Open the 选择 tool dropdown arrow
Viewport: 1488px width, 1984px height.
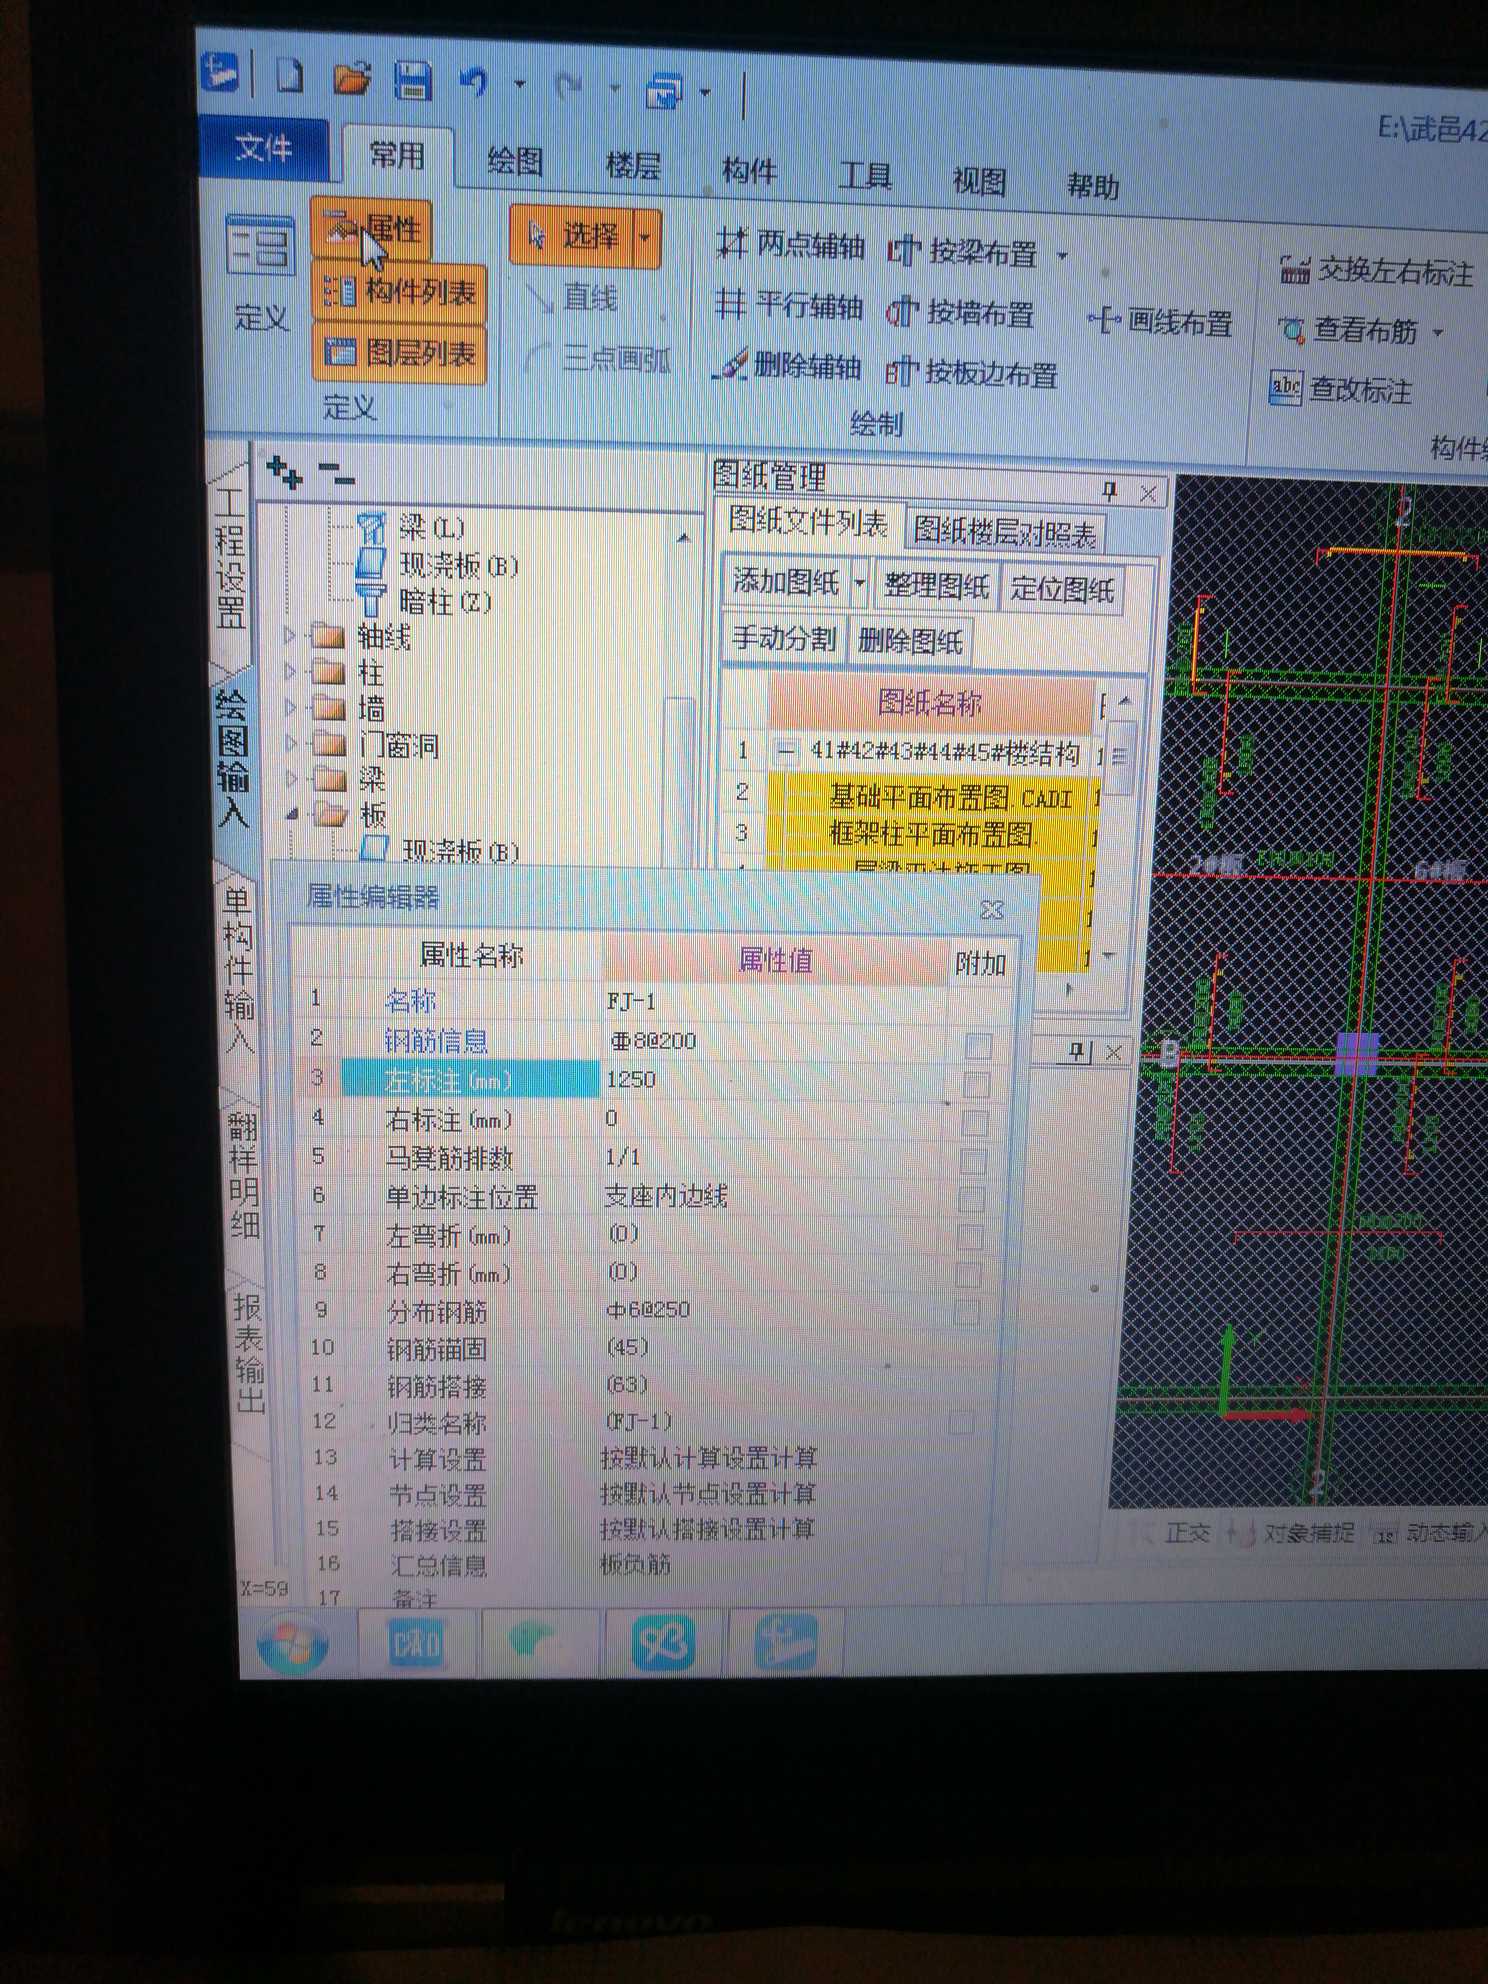click(646, 238)
